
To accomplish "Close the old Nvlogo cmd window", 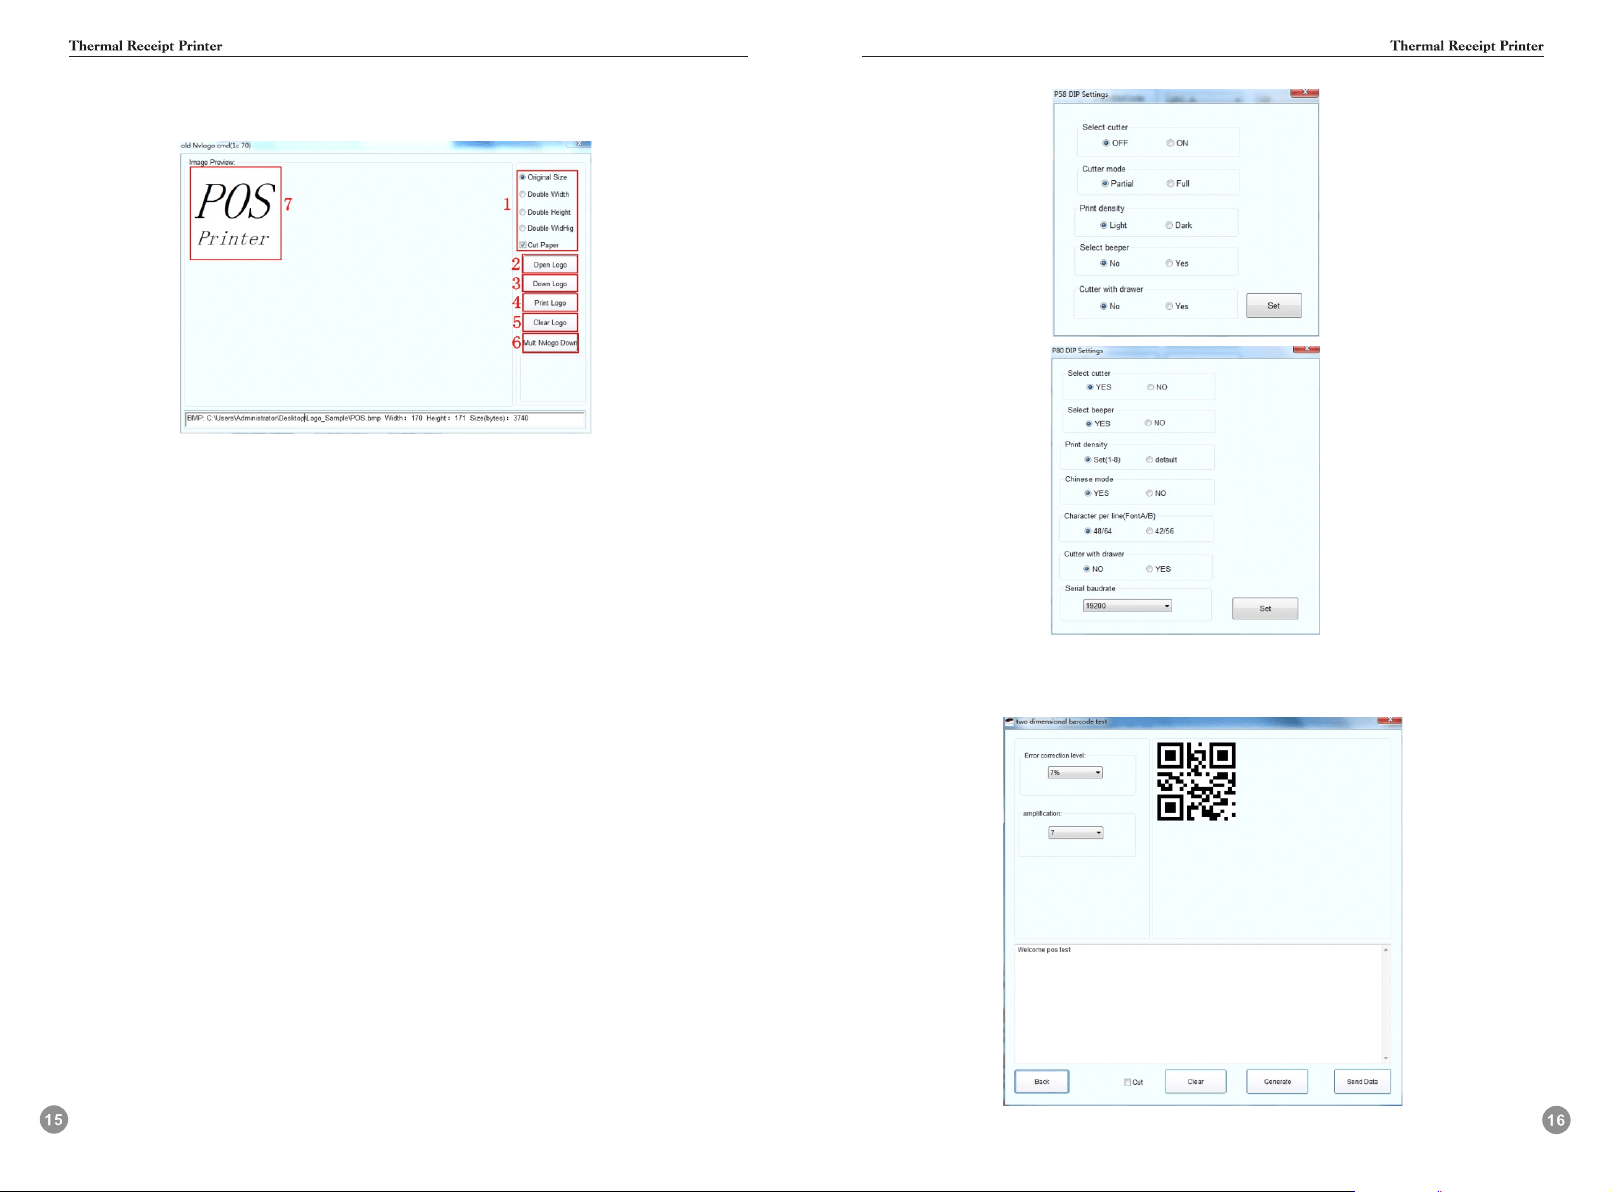I will click(x=578, y=144).
